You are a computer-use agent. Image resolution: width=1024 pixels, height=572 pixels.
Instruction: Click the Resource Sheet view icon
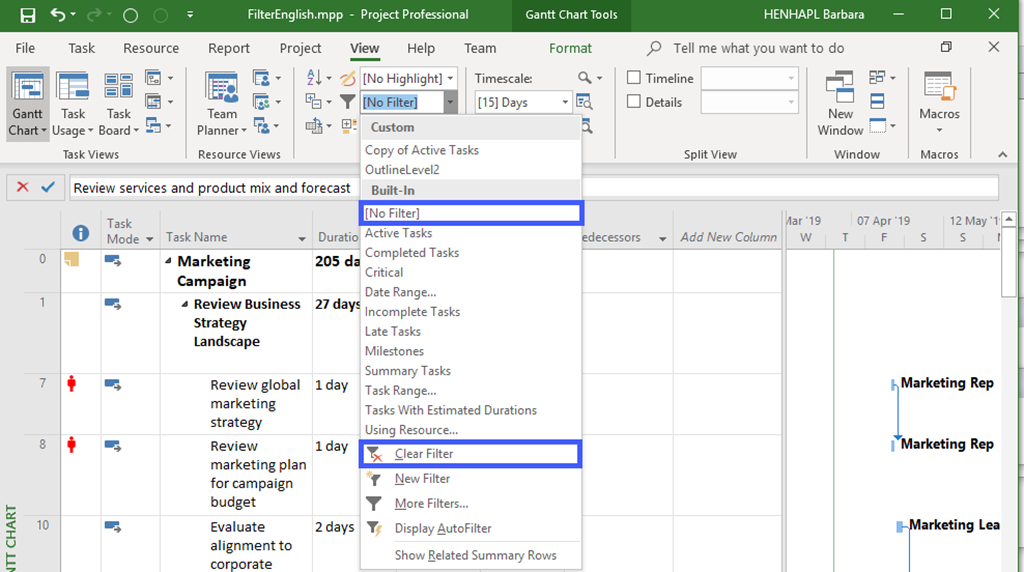261,102
